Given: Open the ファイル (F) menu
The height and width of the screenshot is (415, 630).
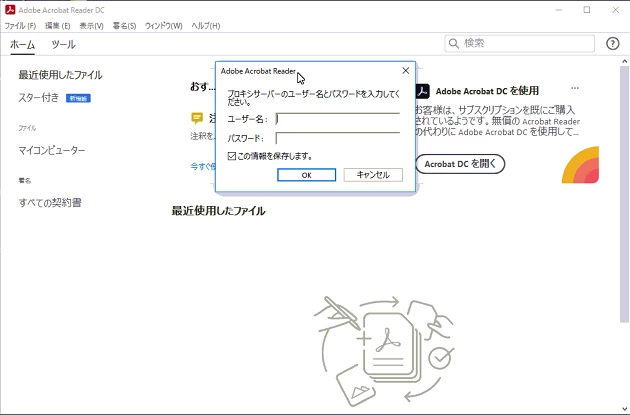Looking at the screenshot, I should tap(20, 26).
